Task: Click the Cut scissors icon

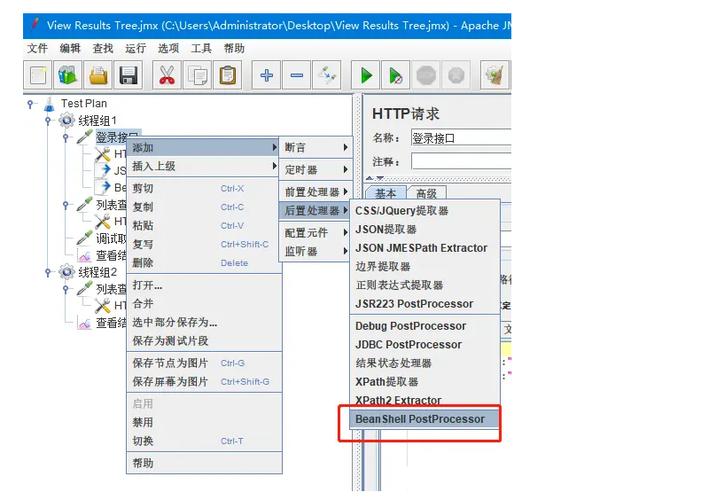Action: pyautogui.click(x=166, y=75)
